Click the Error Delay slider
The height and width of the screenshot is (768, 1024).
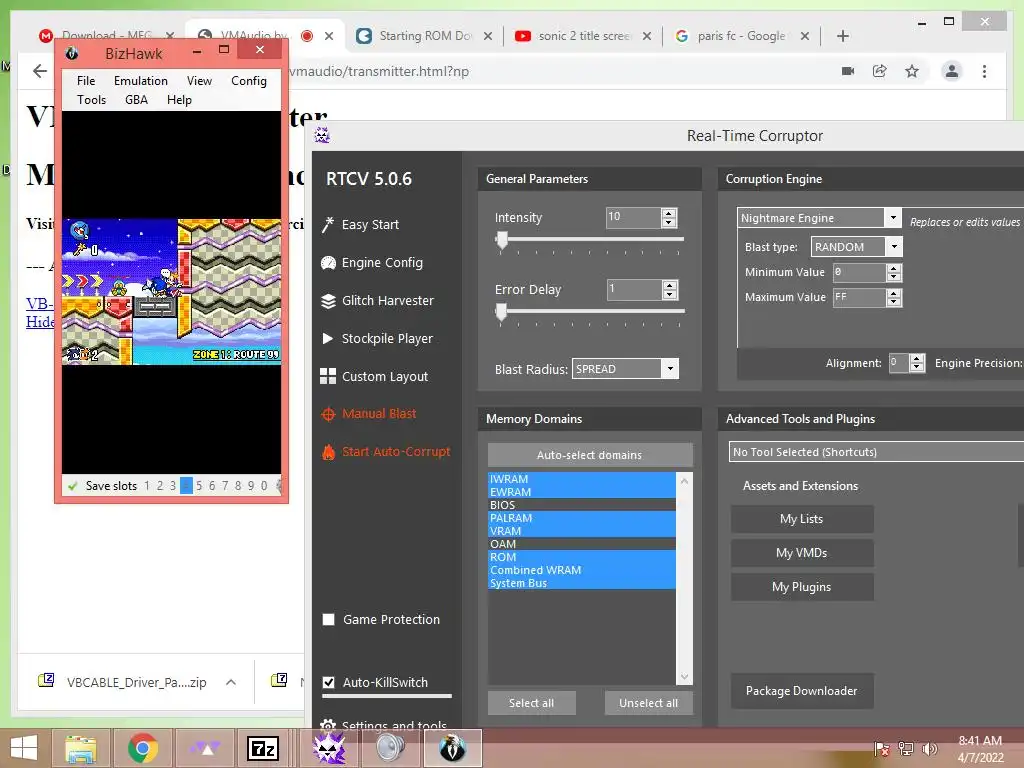click(x=590, y=312)
